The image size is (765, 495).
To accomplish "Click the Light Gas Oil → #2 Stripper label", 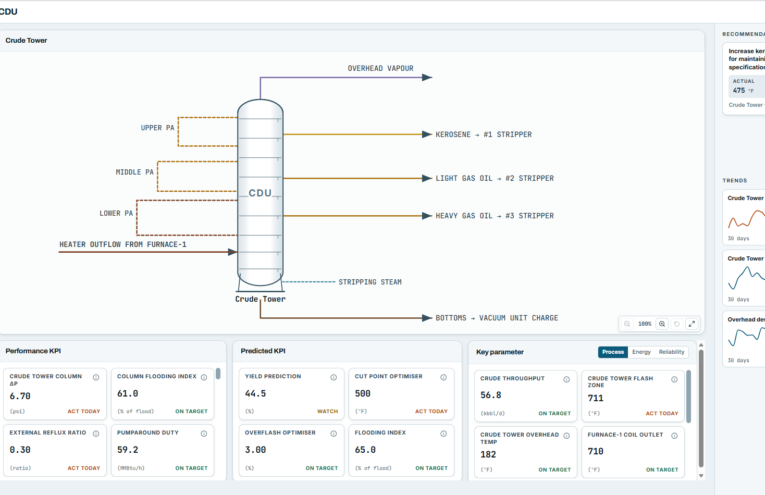I will [495, 178].
